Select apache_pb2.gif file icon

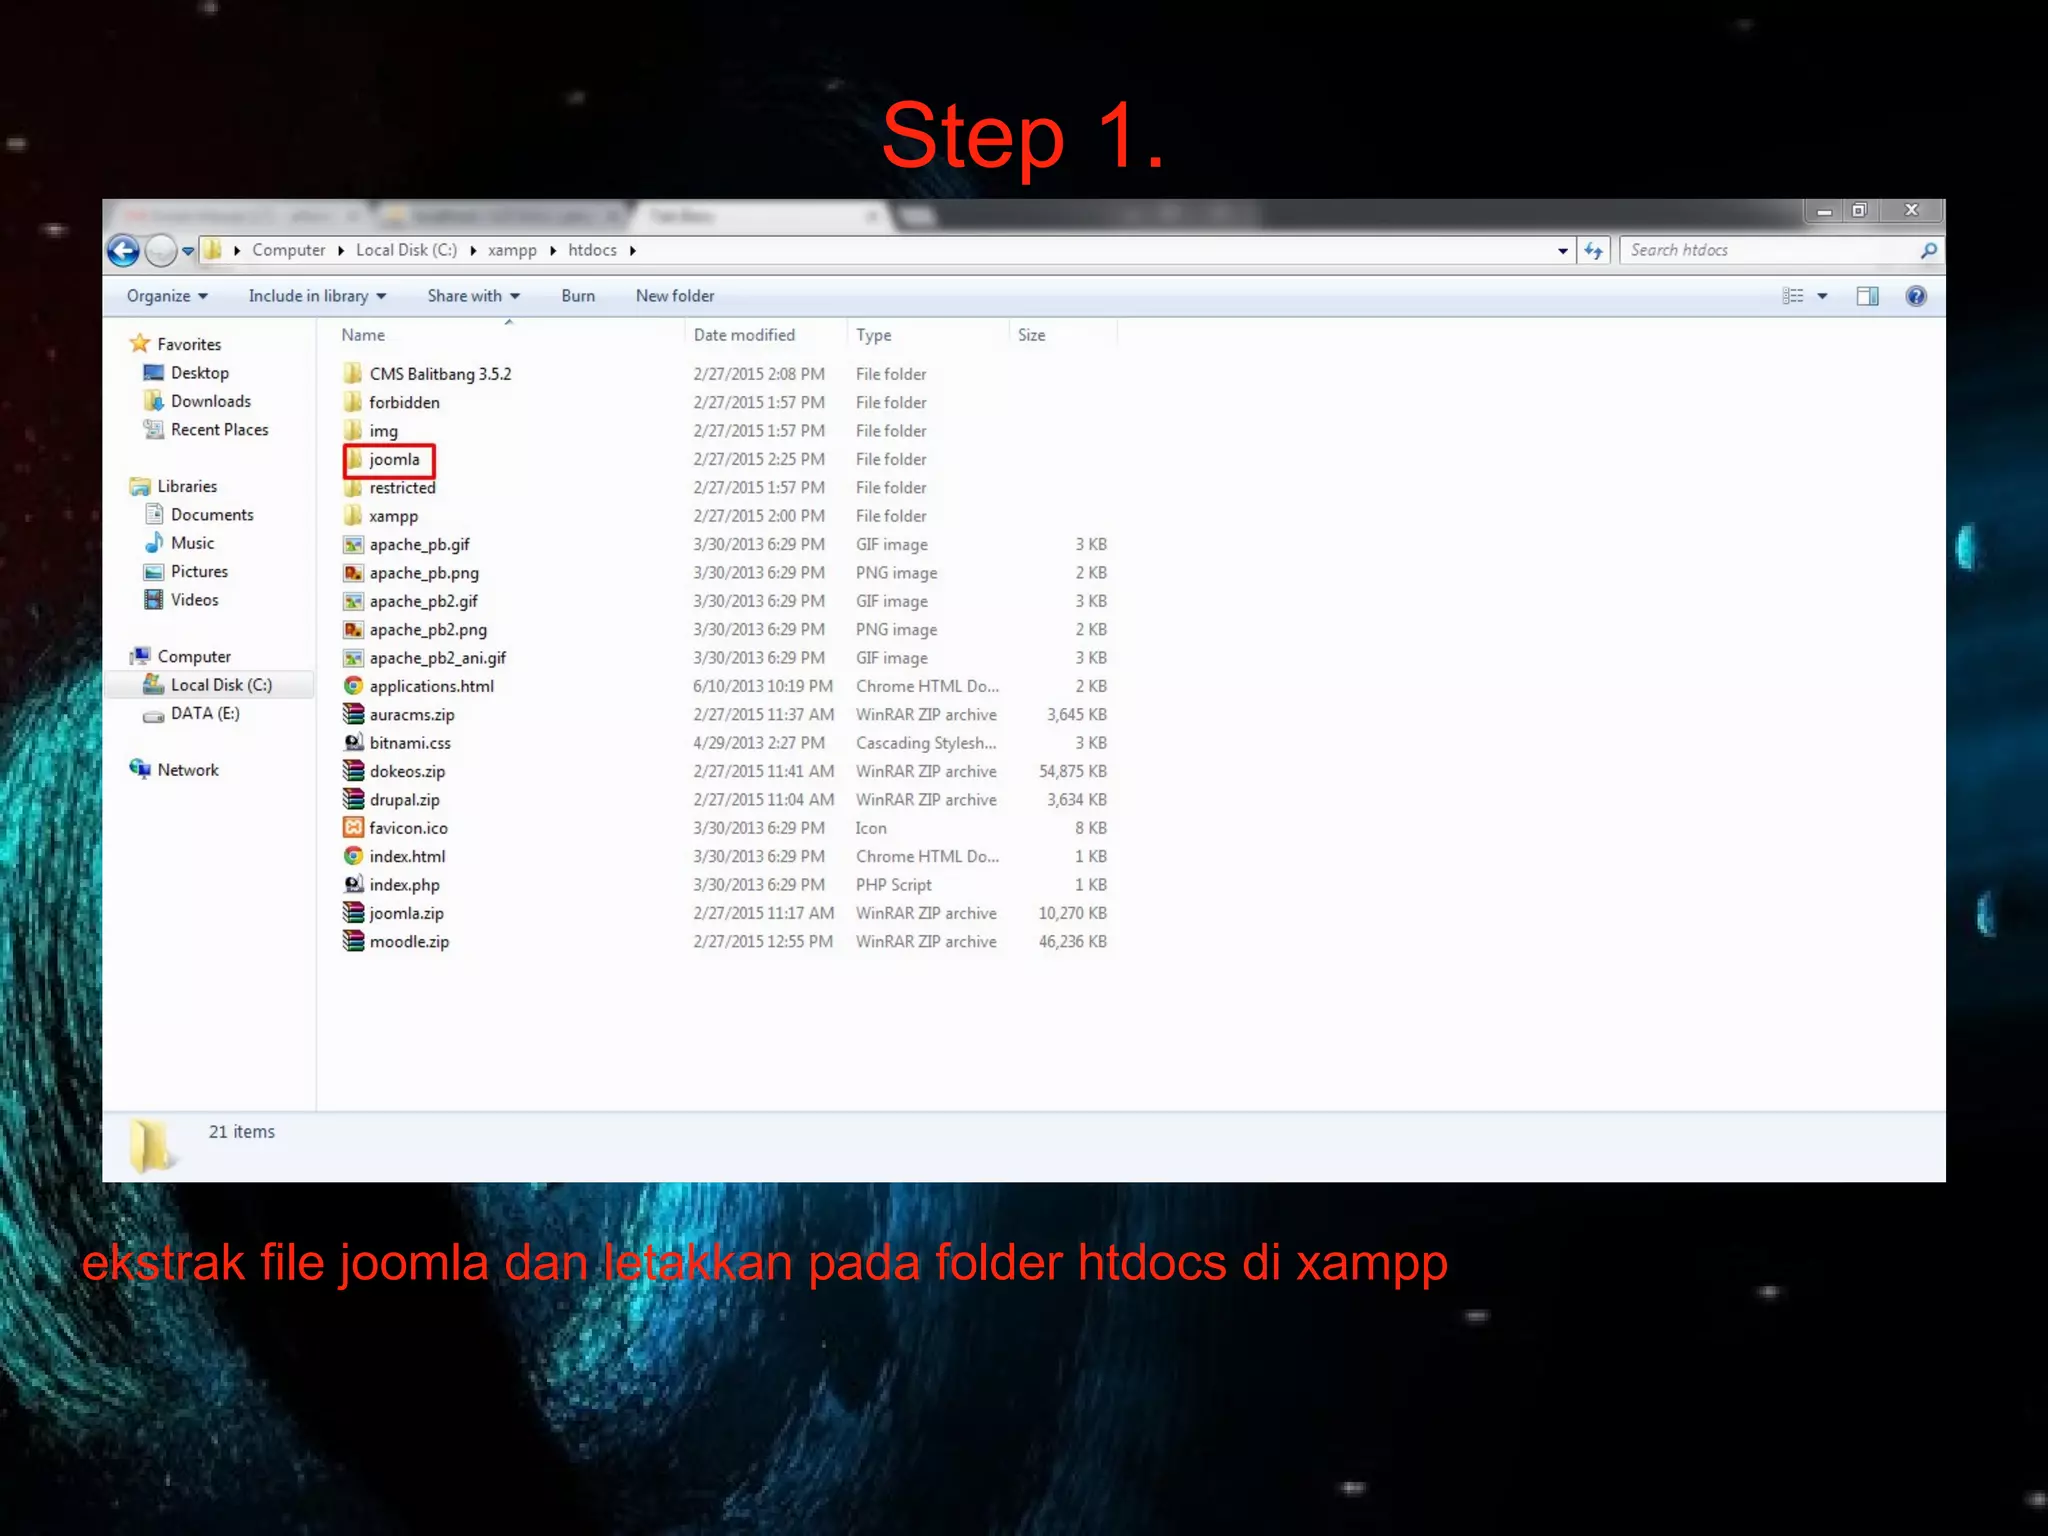353,601
